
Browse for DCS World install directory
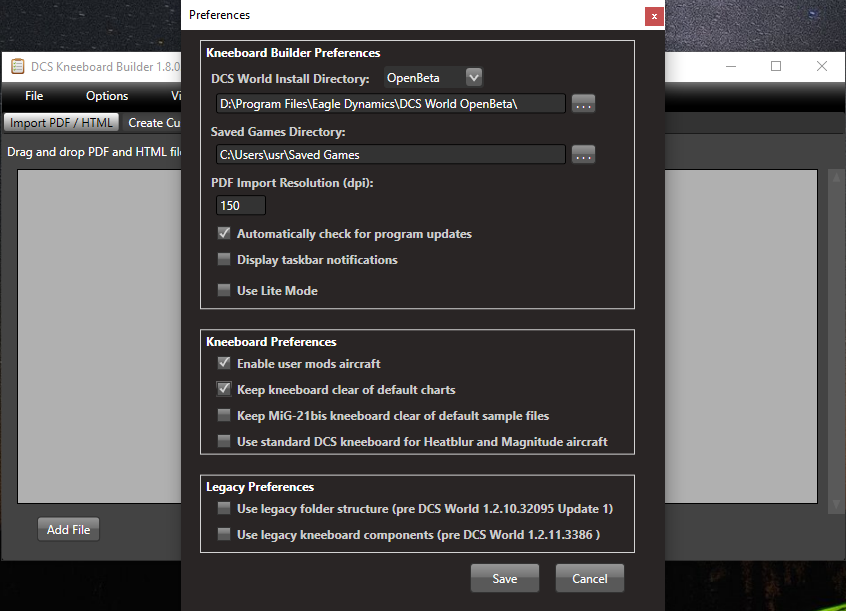(583, 104)
